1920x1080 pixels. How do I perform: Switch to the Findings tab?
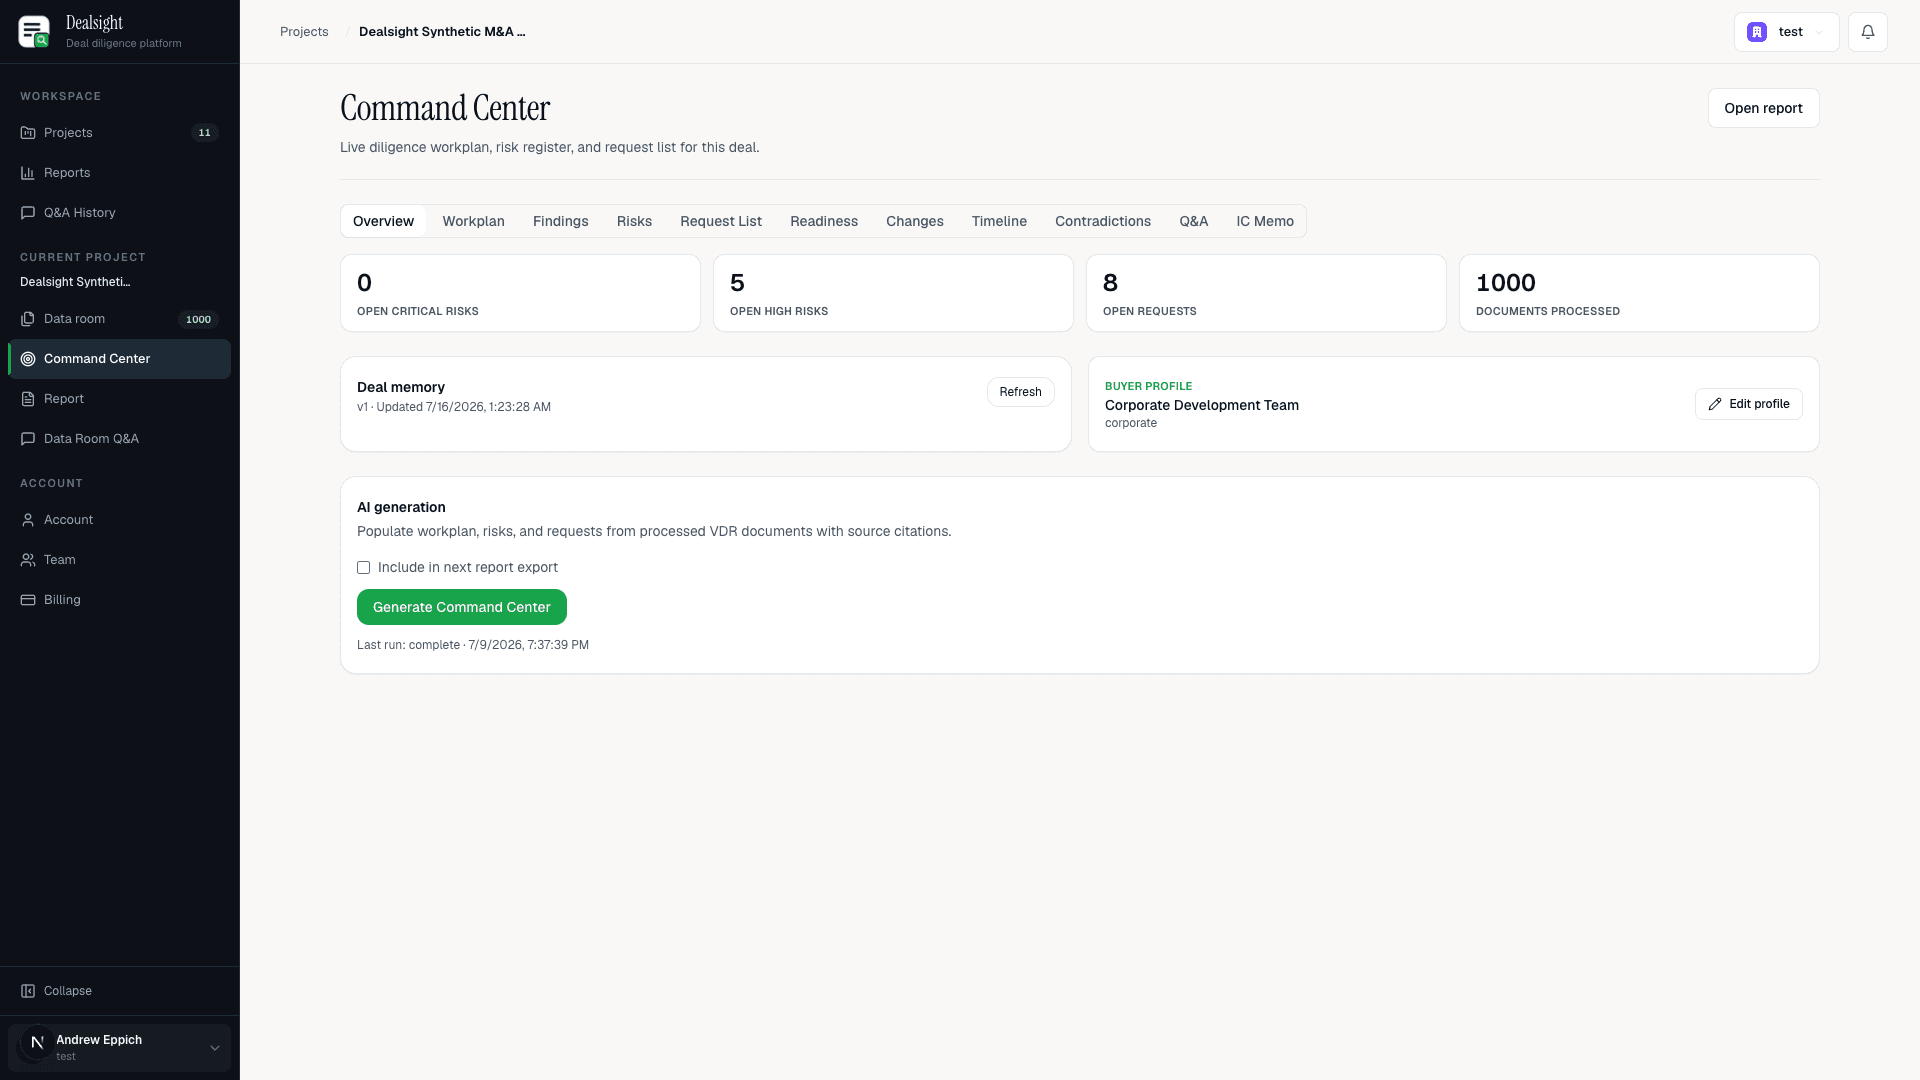coord(560,221)
